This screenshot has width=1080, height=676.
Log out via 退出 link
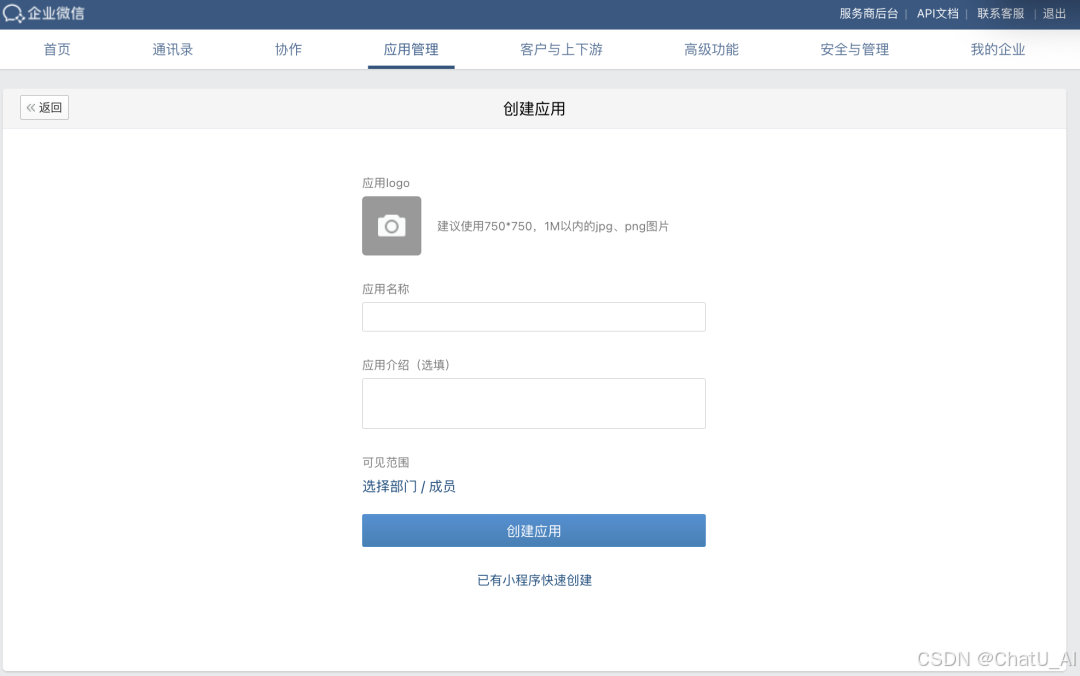tap(1054, 14)
